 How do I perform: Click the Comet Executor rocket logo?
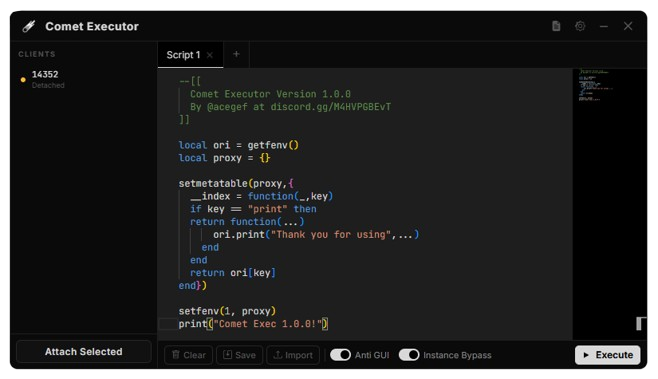pyautogui.click(x=29, y=26)
